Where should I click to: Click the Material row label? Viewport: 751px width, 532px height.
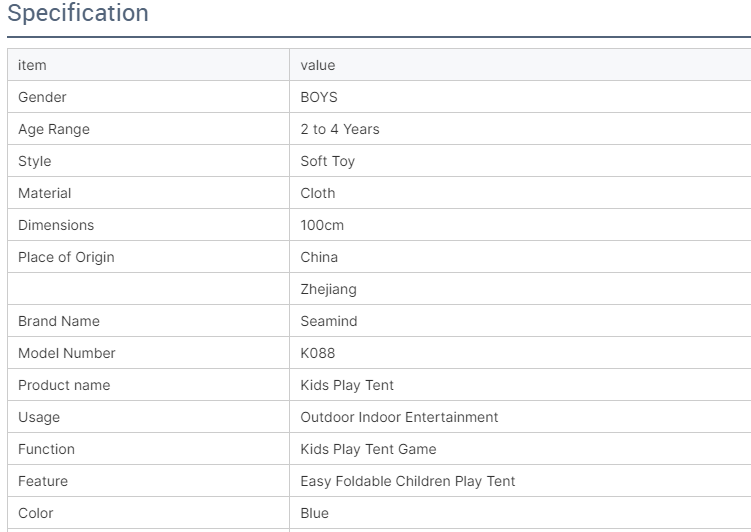point(44,193)
